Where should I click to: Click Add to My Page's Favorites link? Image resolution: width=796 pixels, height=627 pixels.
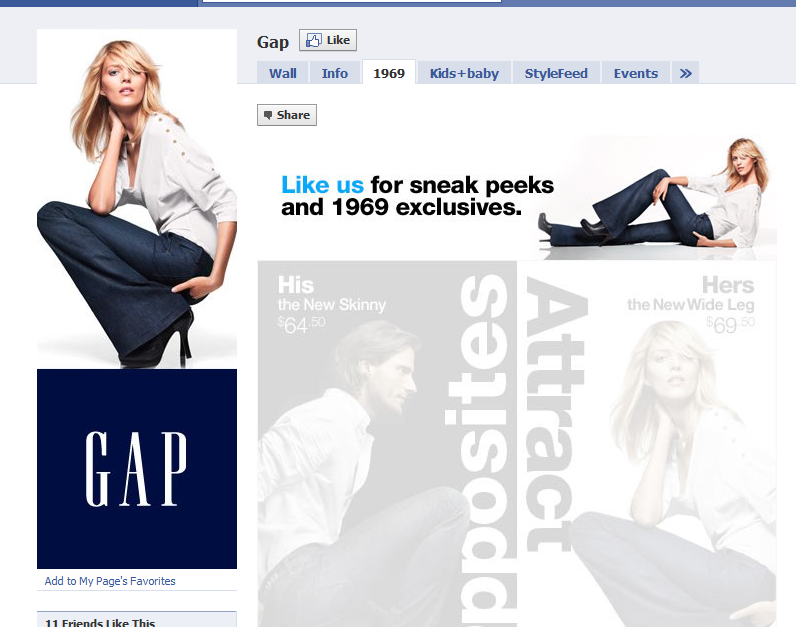pos(110,581)
